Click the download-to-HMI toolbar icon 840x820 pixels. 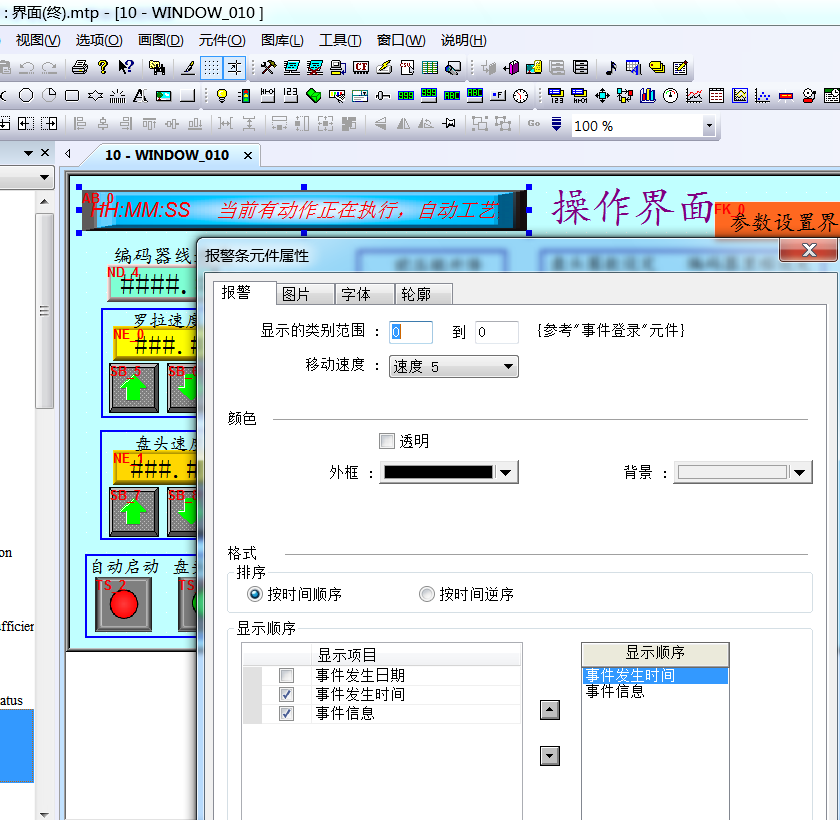[338, 68]
